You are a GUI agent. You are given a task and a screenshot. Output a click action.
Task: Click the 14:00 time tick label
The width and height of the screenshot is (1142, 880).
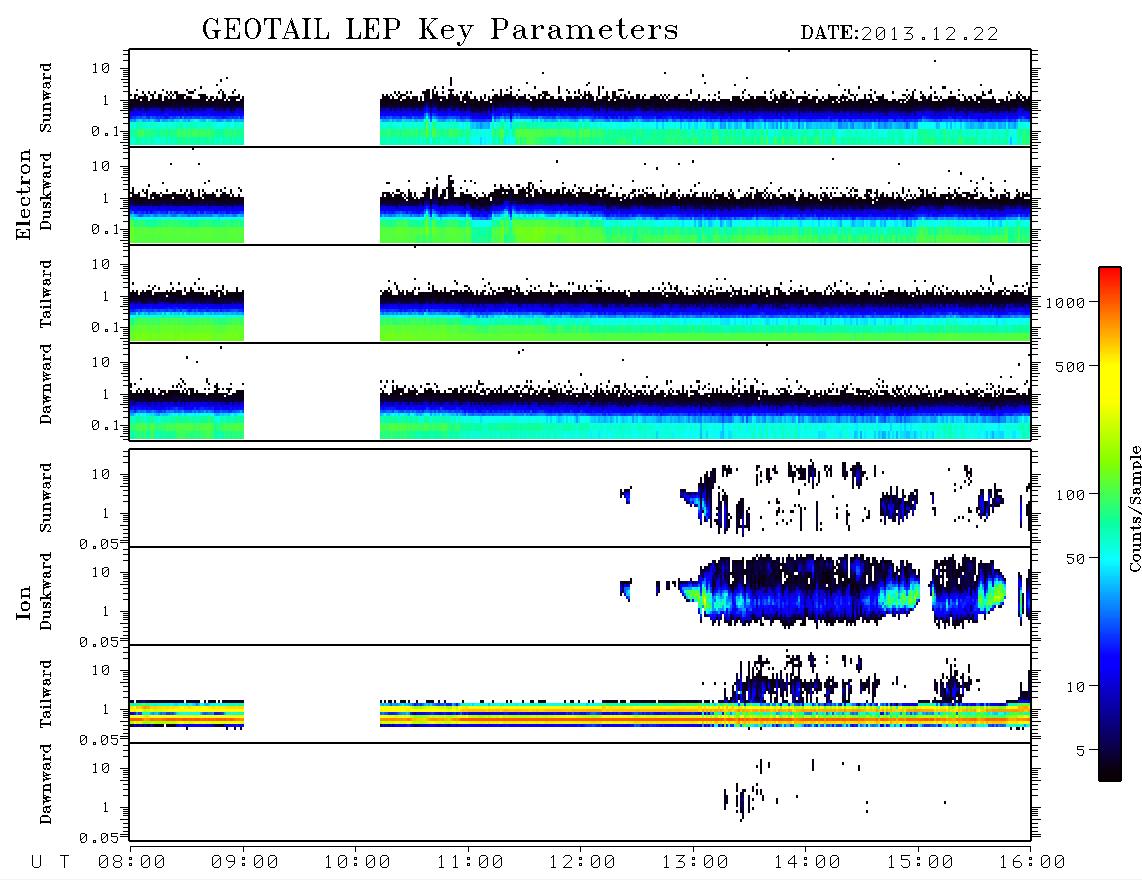tap(807, 863)
